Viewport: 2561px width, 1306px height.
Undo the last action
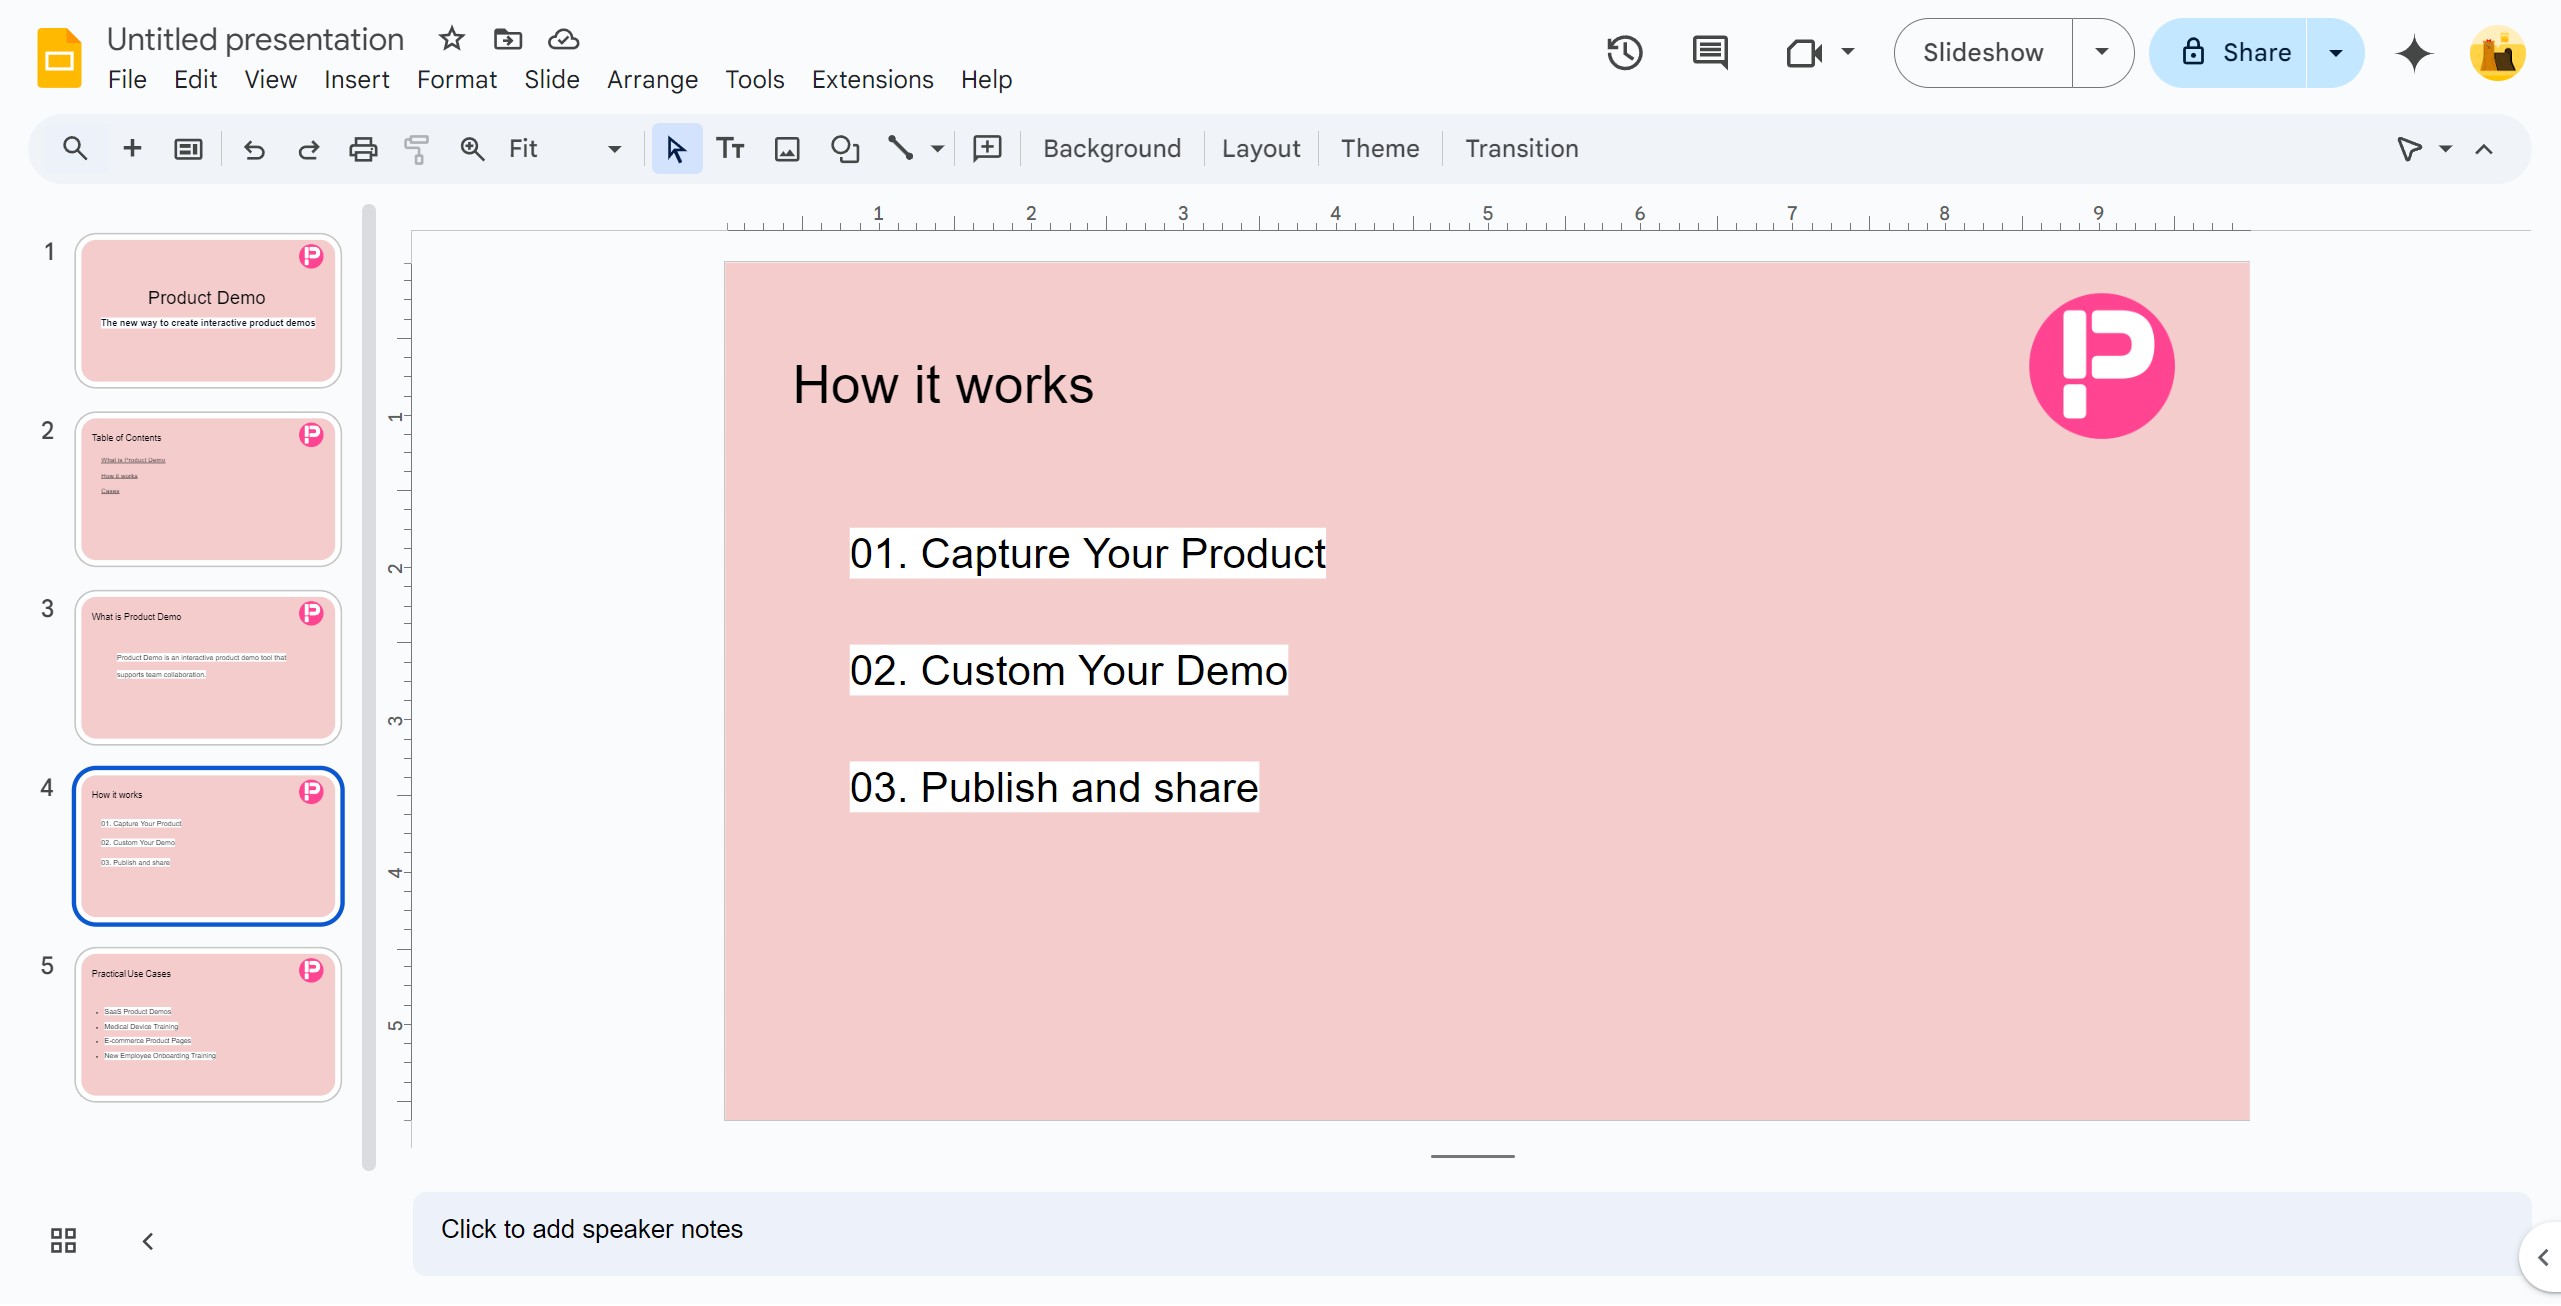[254, 149]
